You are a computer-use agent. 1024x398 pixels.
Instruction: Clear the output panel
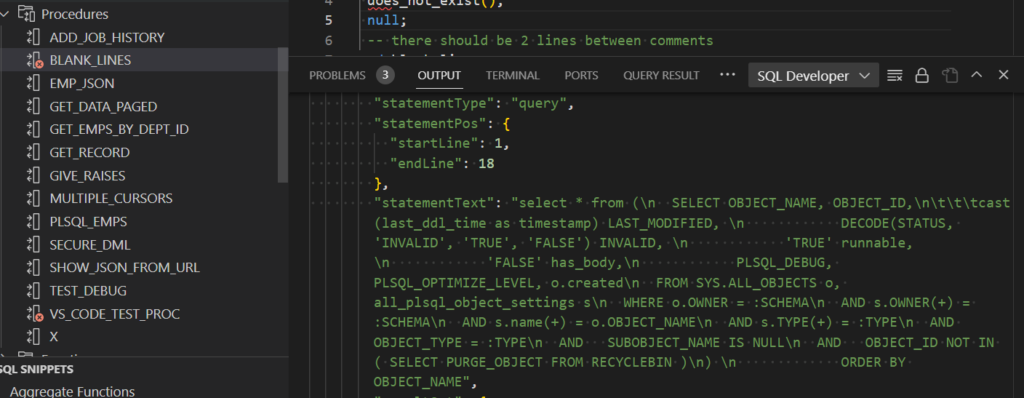pos(895,75)
